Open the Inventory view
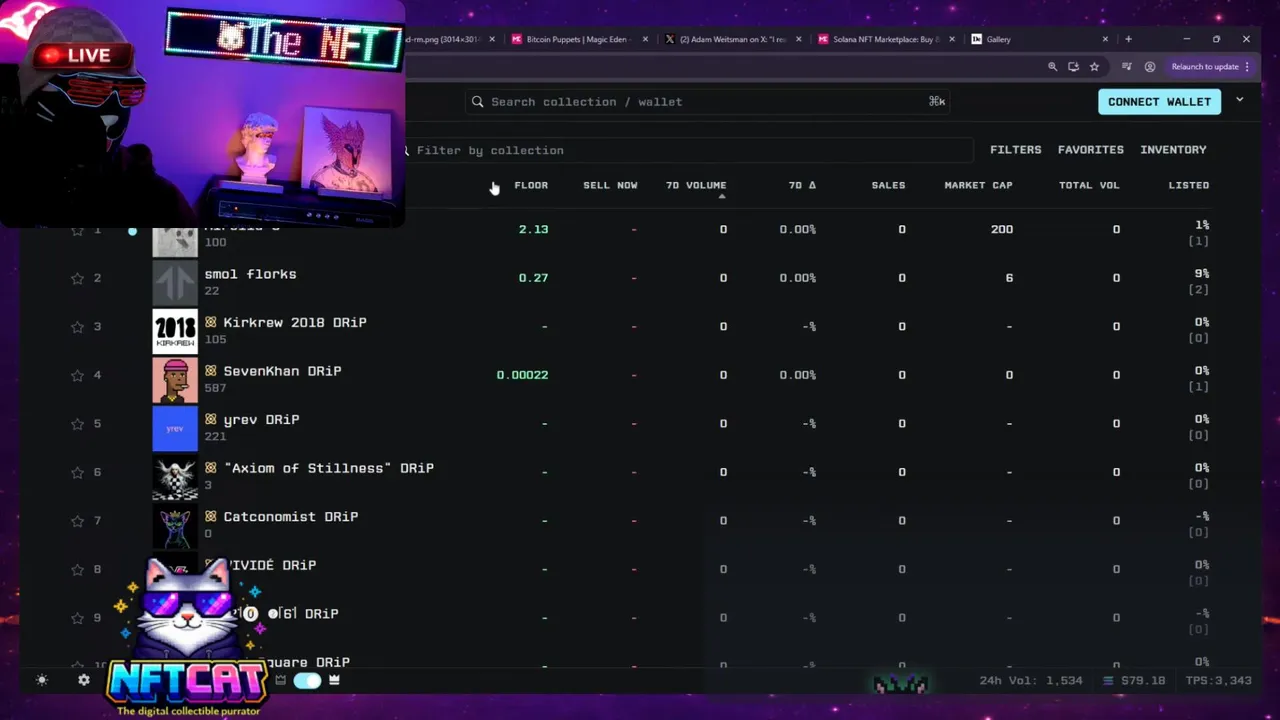The height and width of the screenshot is (720, 1280). tap(1173, 150)
